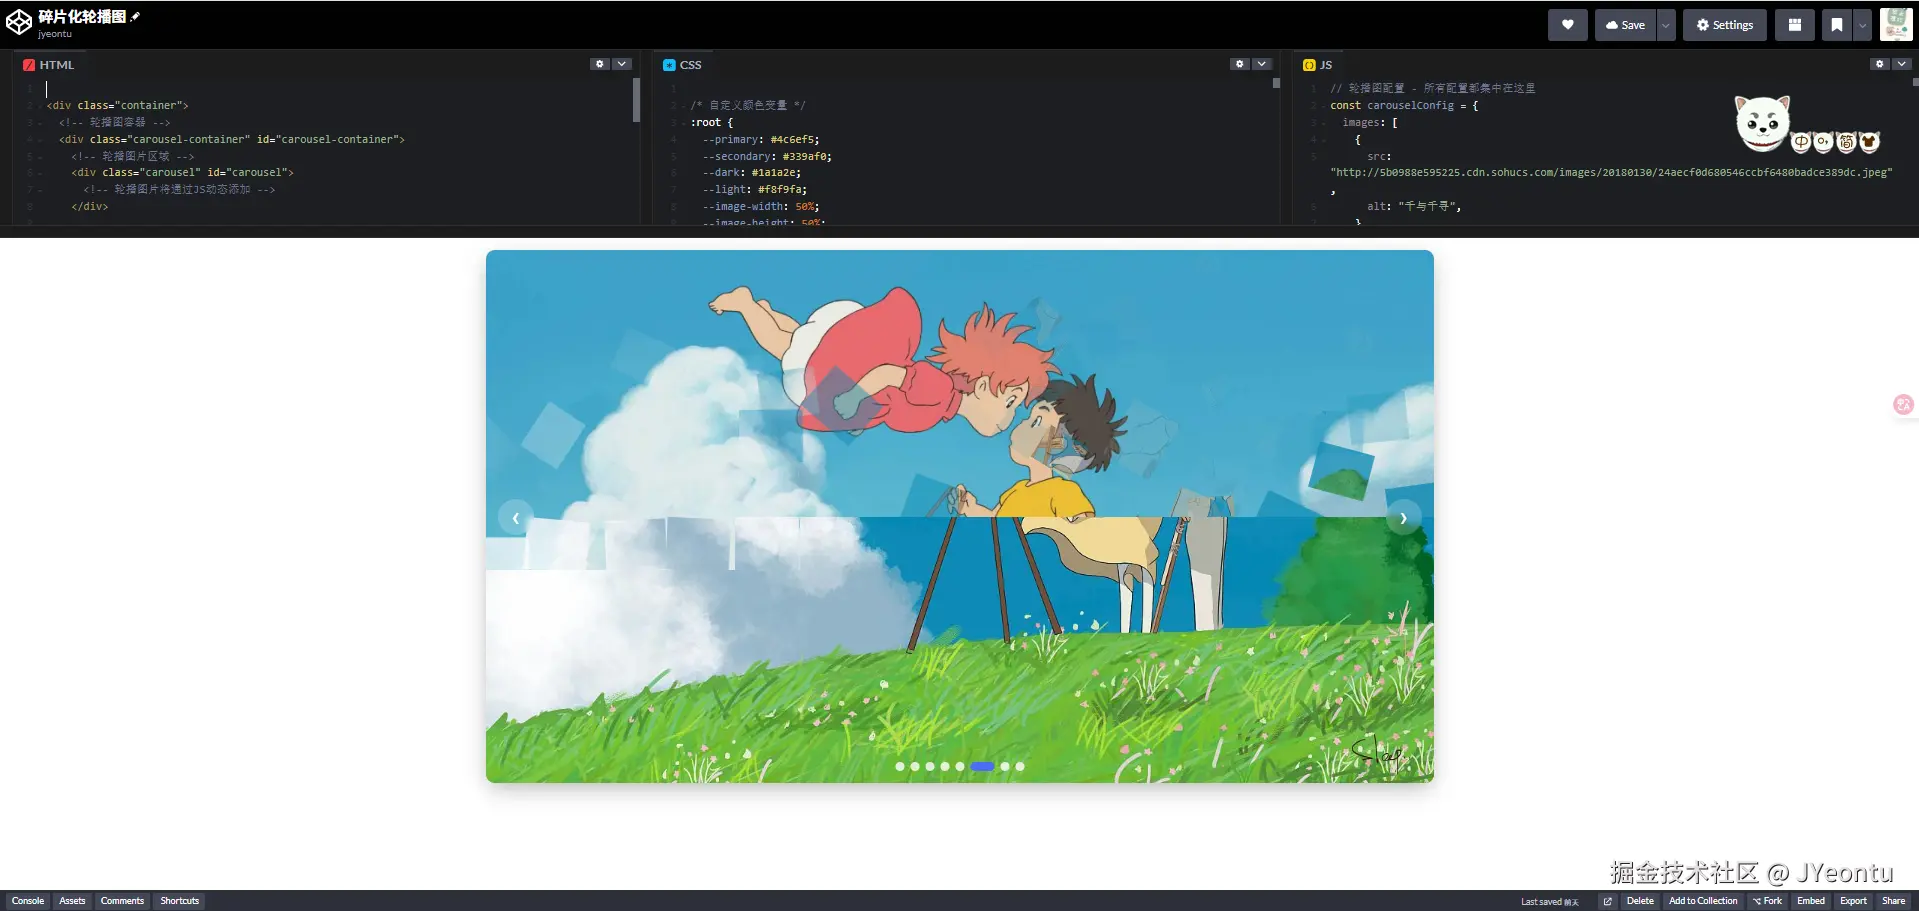Collapse the div class="container" code block
Viewport: 1919px width, 911px height.
(40, 106)
